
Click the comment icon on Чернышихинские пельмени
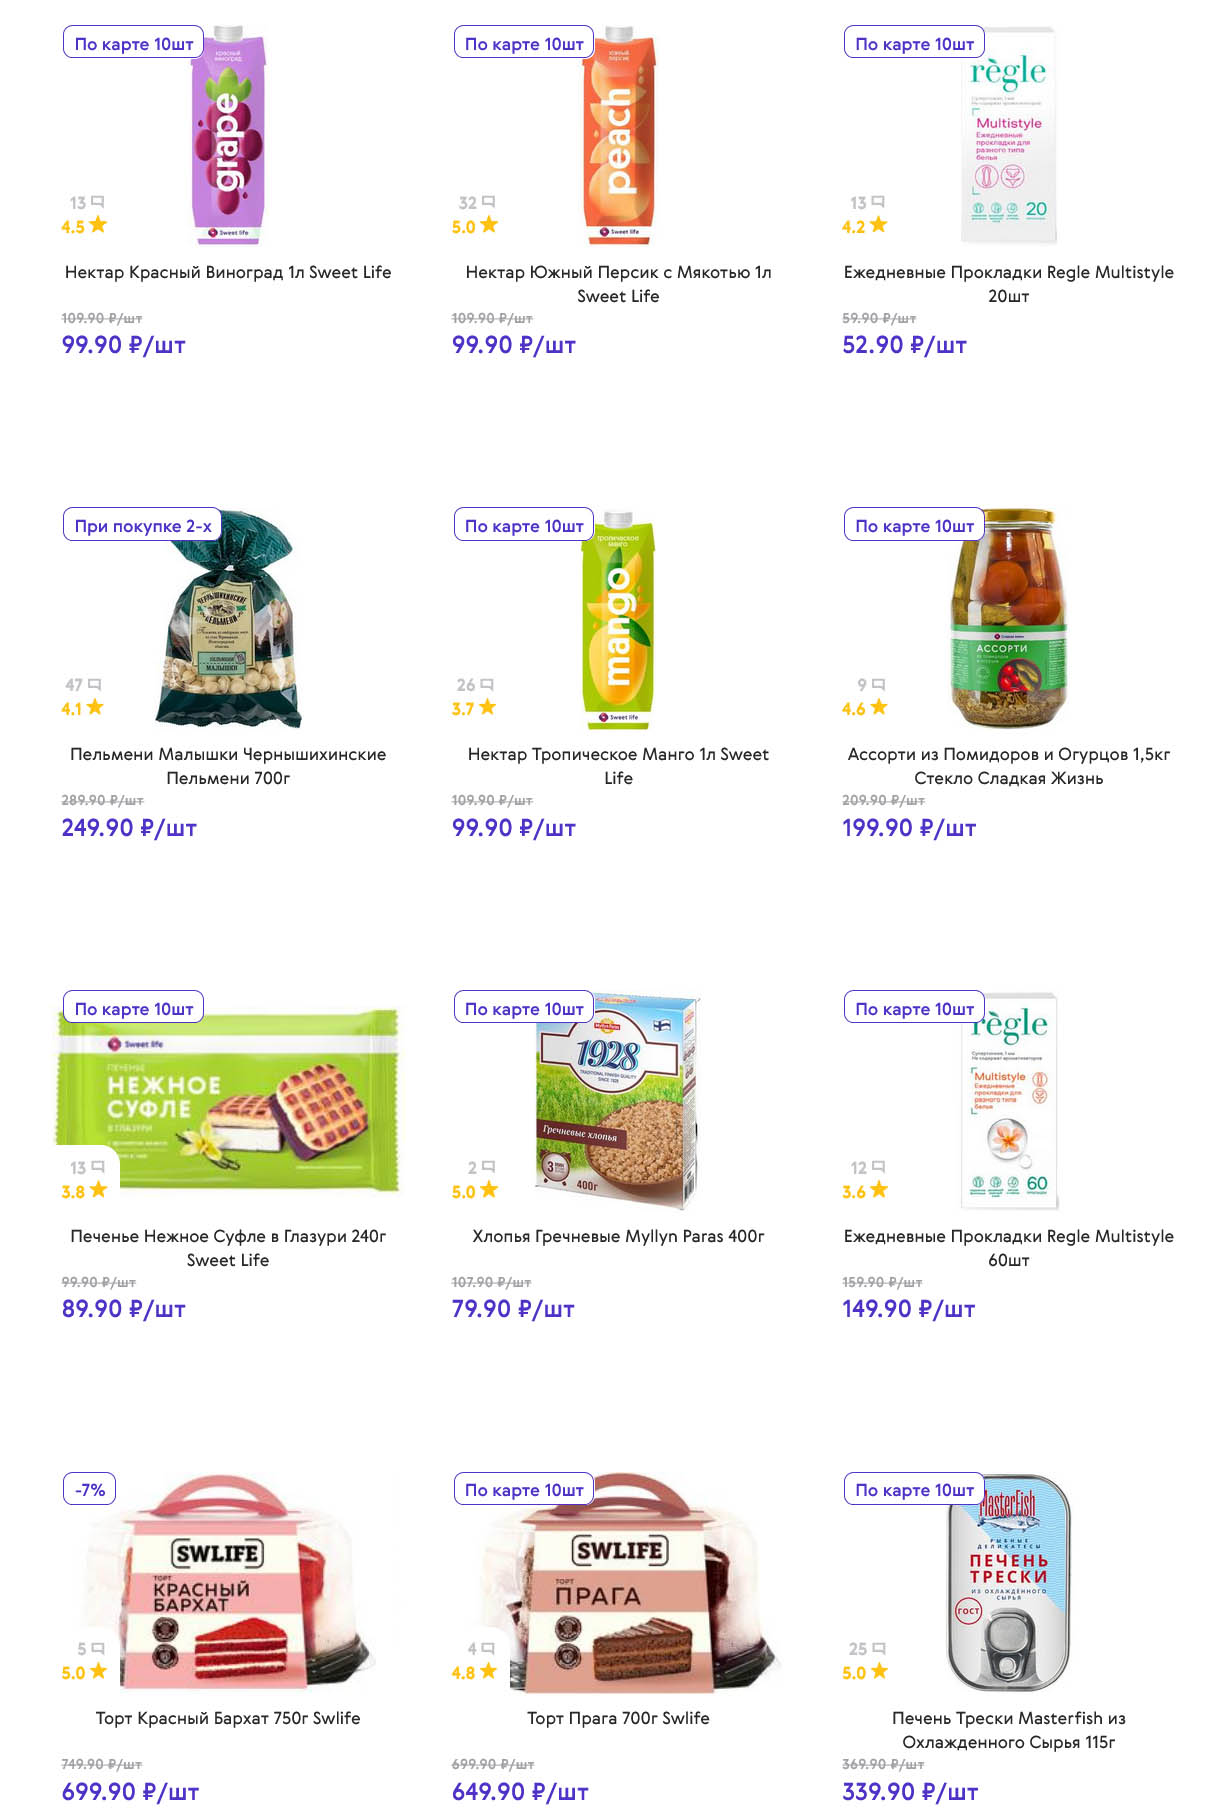point(95,685)
